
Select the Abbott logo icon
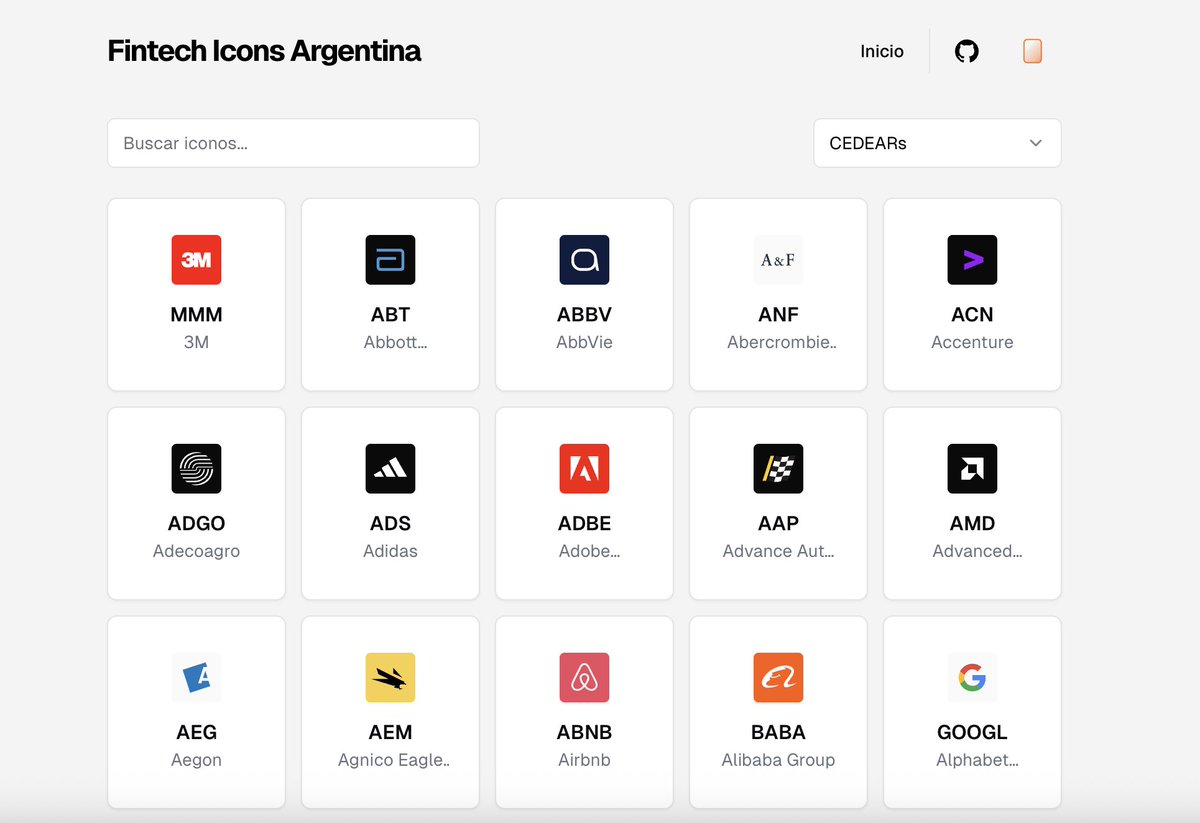[390, 260]
